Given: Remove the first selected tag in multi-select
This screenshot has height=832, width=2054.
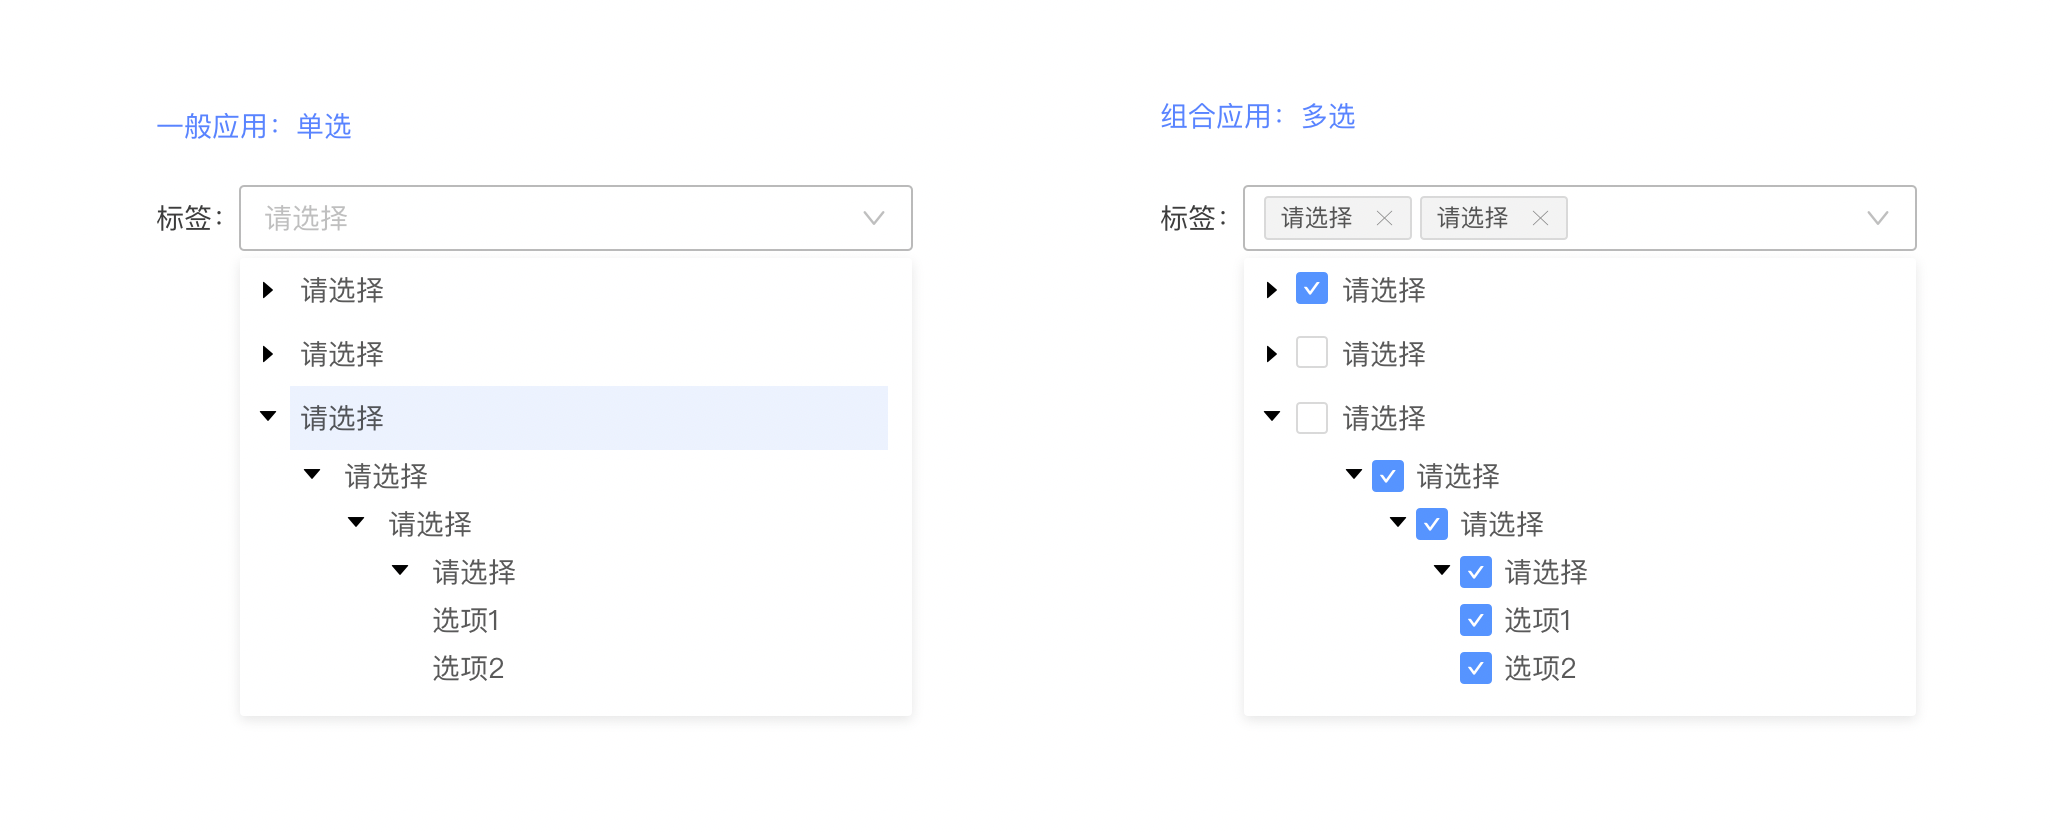Looking at the screenshot, I should pos(1384,218).
